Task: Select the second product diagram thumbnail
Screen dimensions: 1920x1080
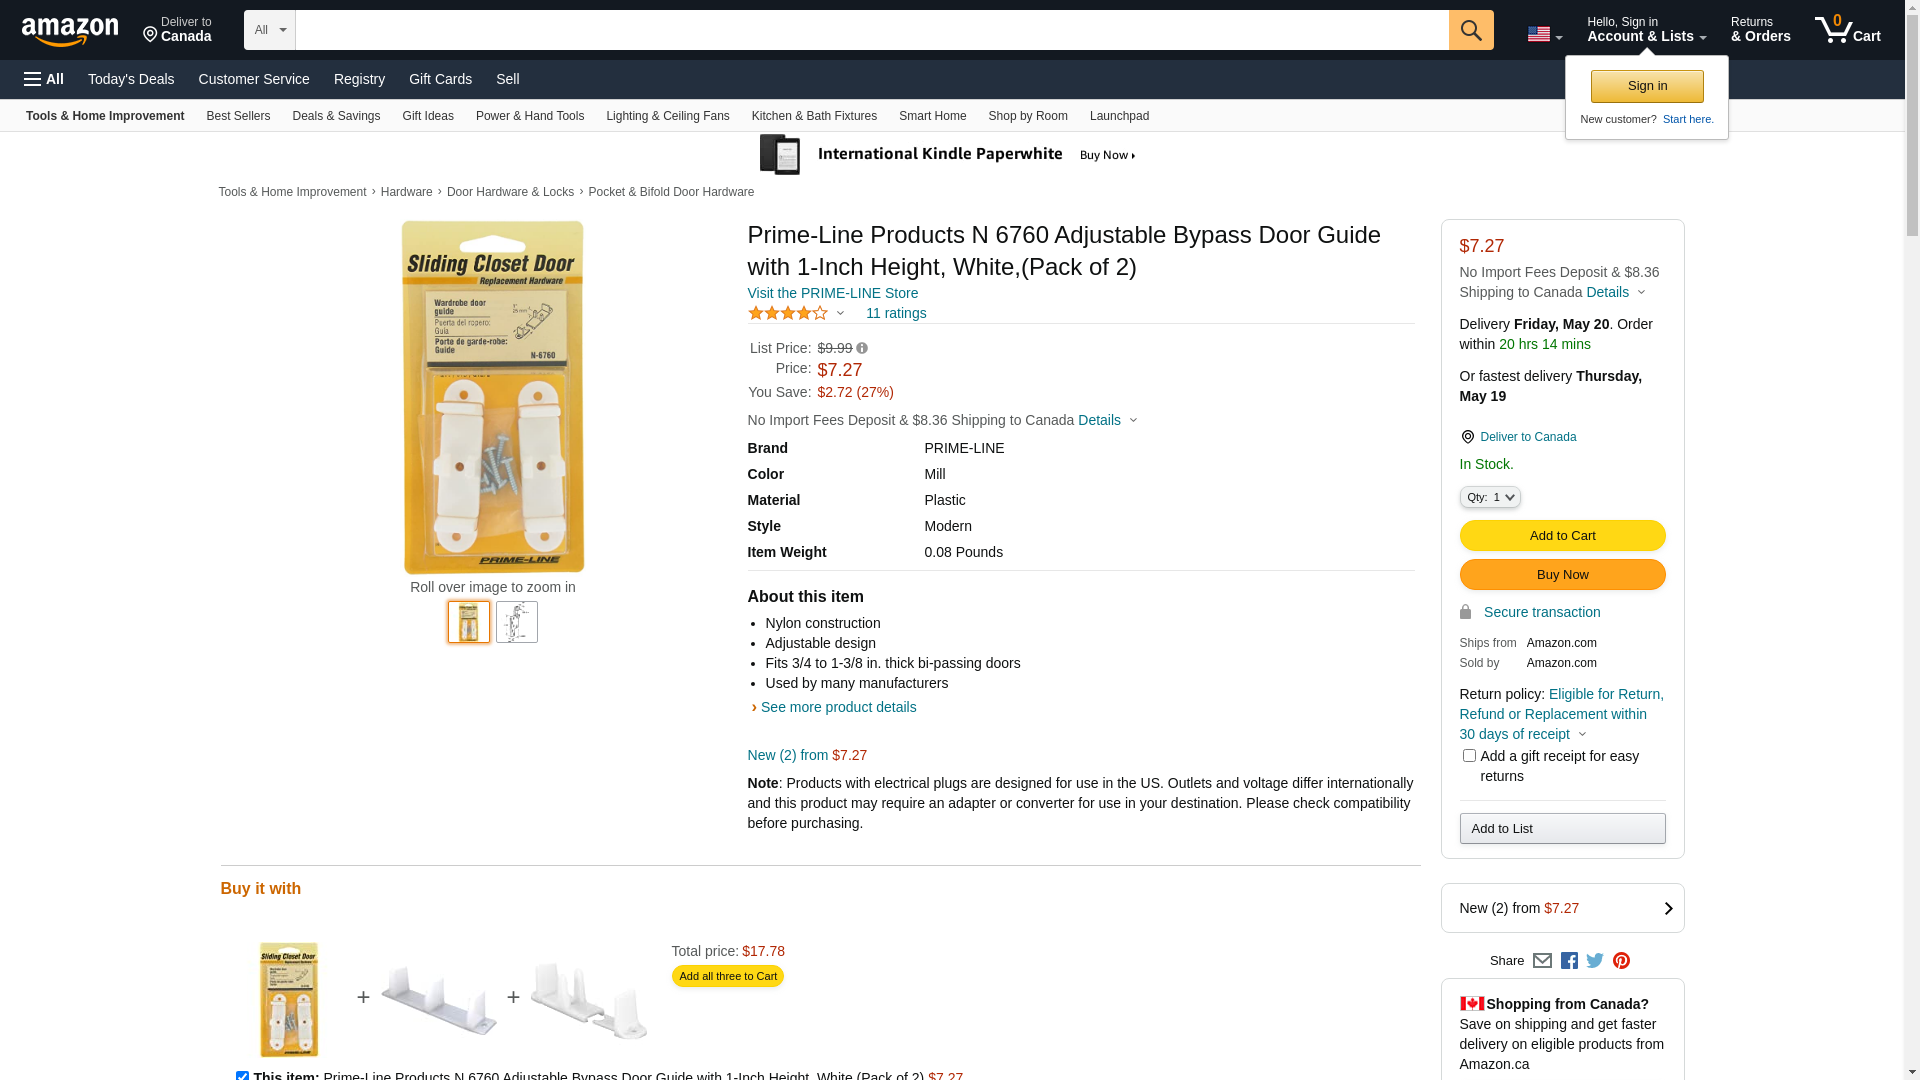Action: (x=517, y=622)
